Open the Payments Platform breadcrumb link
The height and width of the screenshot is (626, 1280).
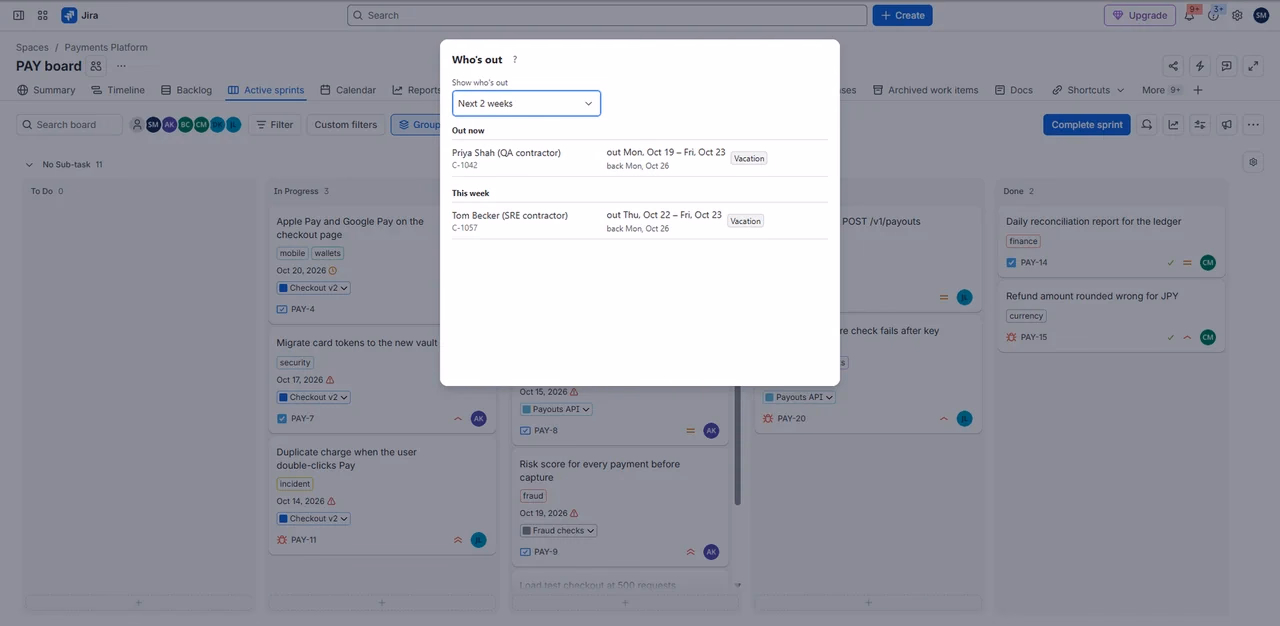(106, 47)
